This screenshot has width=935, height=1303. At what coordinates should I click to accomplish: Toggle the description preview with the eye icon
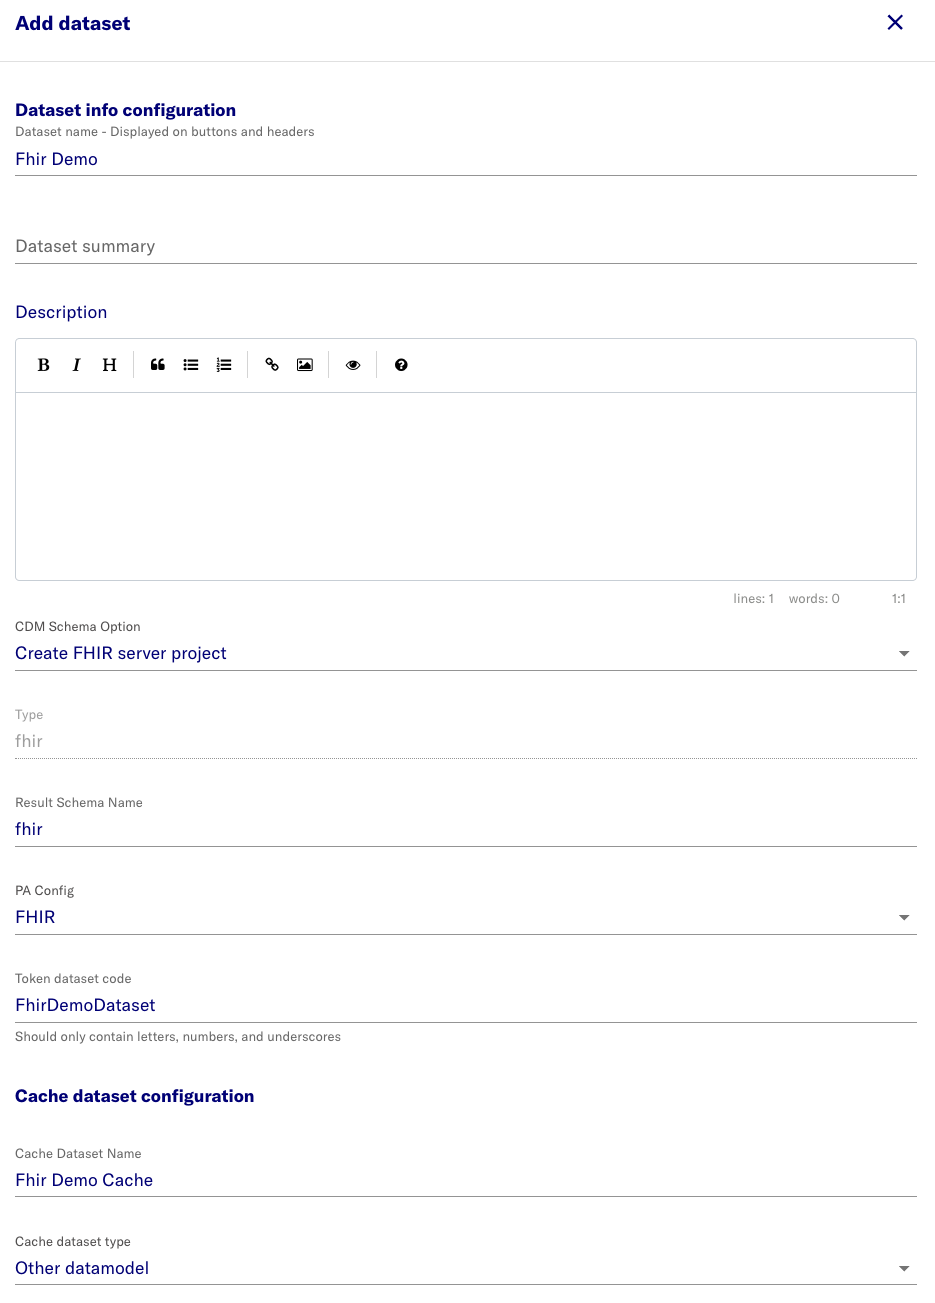[352, 364]
